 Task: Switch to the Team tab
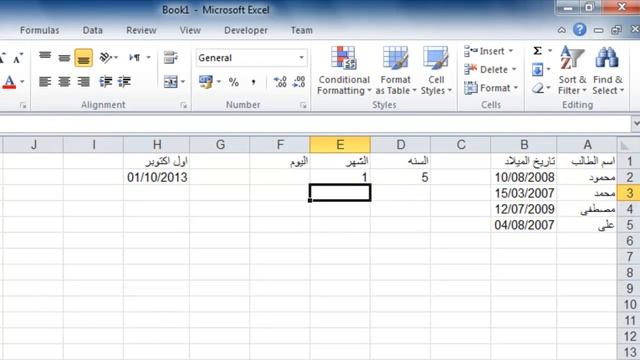302,30
